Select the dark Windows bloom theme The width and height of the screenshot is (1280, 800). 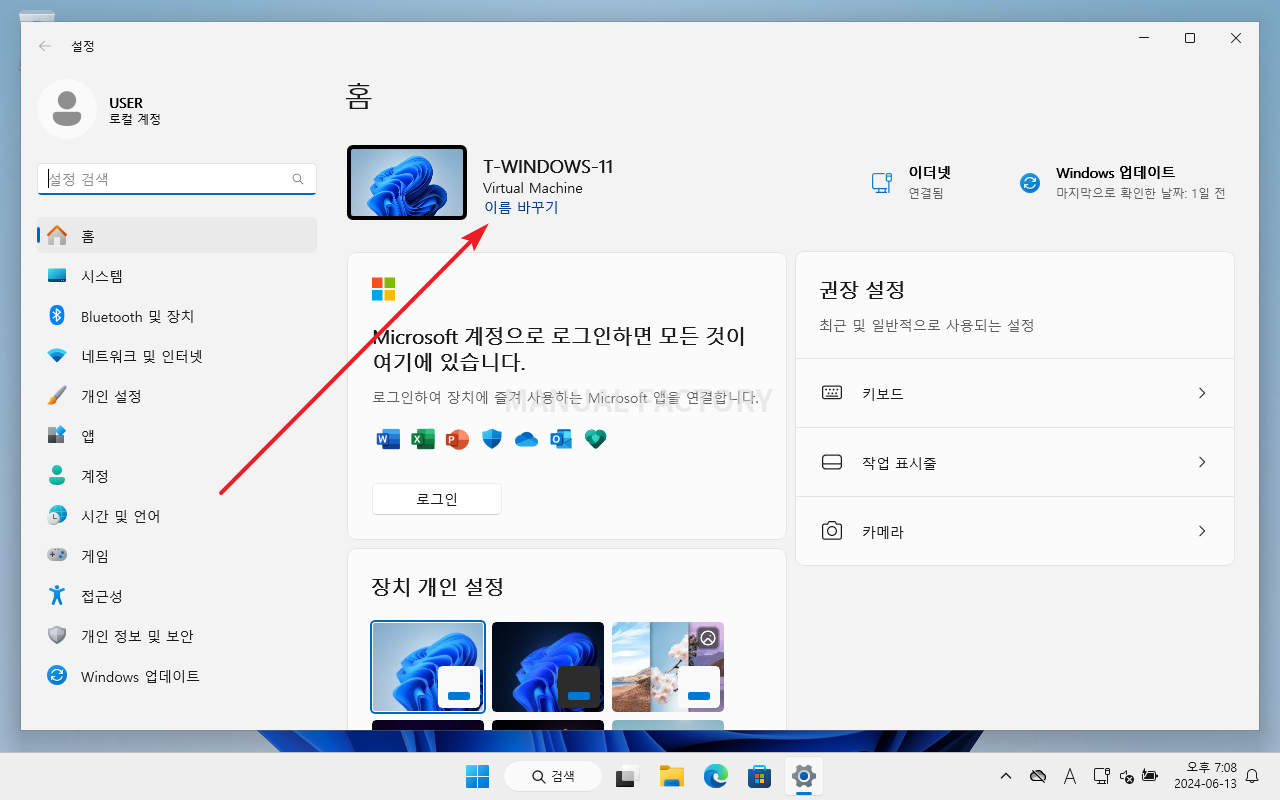pos(548,666)
